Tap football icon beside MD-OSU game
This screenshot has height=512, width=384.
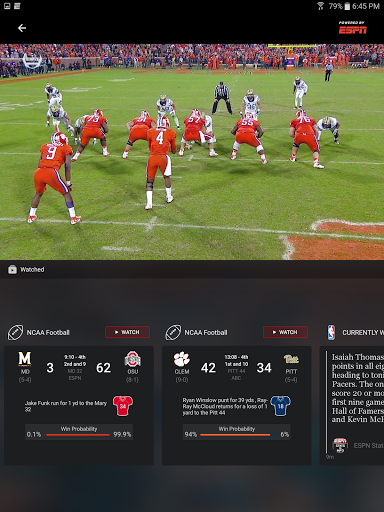(15, 332)
